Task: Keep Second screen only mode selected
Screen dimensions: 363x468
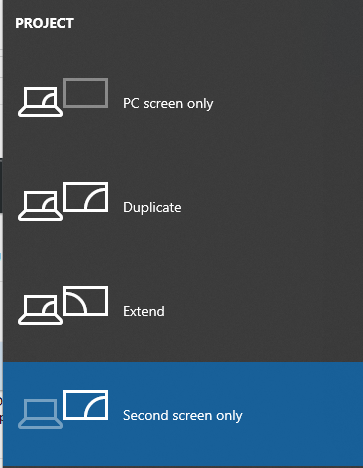Action: pyautogui.click(x=183, y=414)
